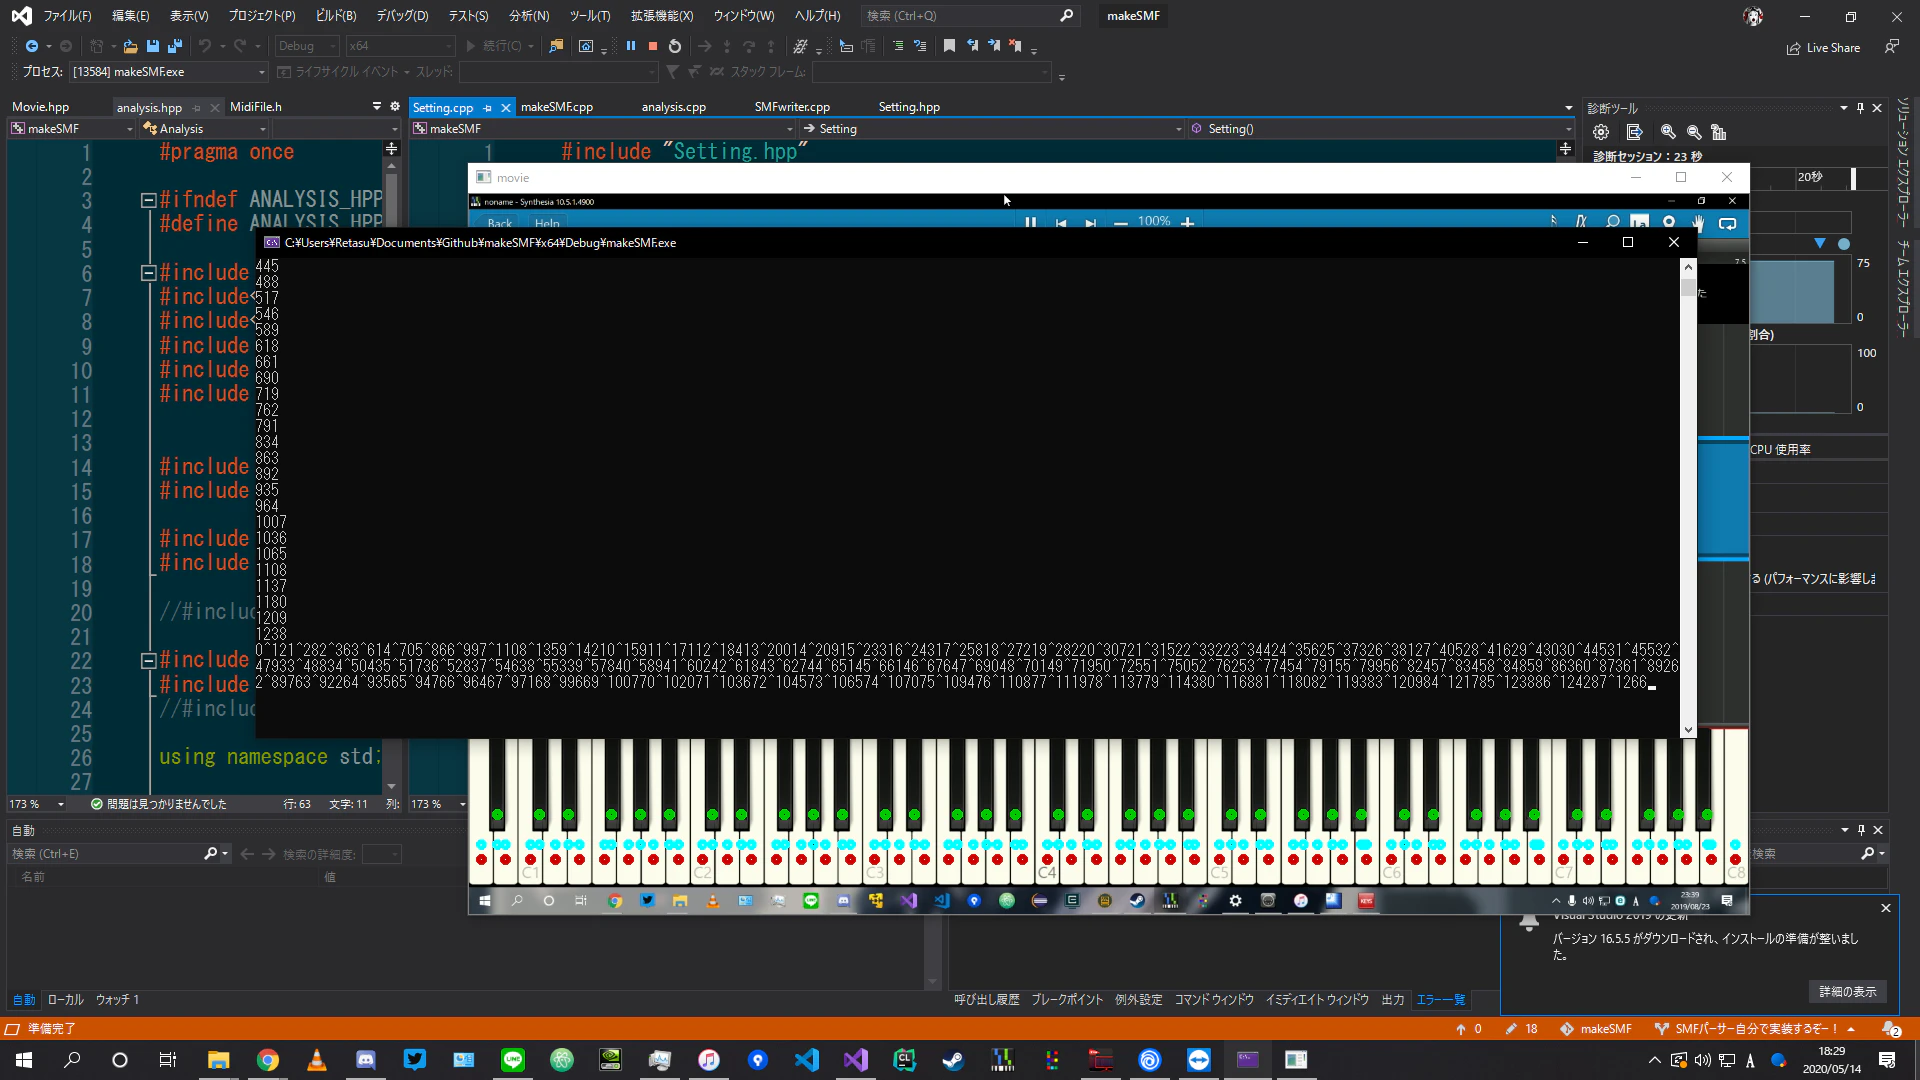Image resolution: width=1920 pixels, height=1080 pixels.
Task: Open the ビルド(B) menu
Action: click(x=336, y=16)
